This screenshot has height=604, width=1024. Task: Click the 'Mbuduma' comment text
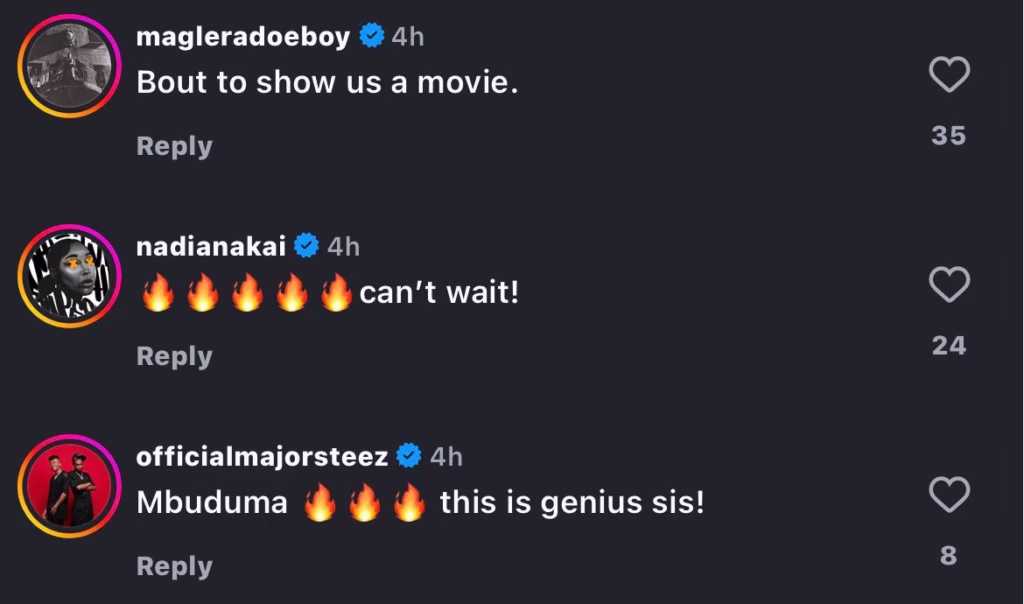(212, 503)
